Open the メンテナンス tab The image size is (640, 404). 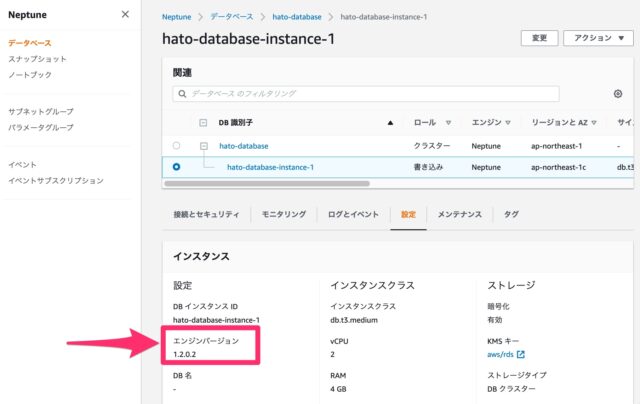click(x=460, y=214)
